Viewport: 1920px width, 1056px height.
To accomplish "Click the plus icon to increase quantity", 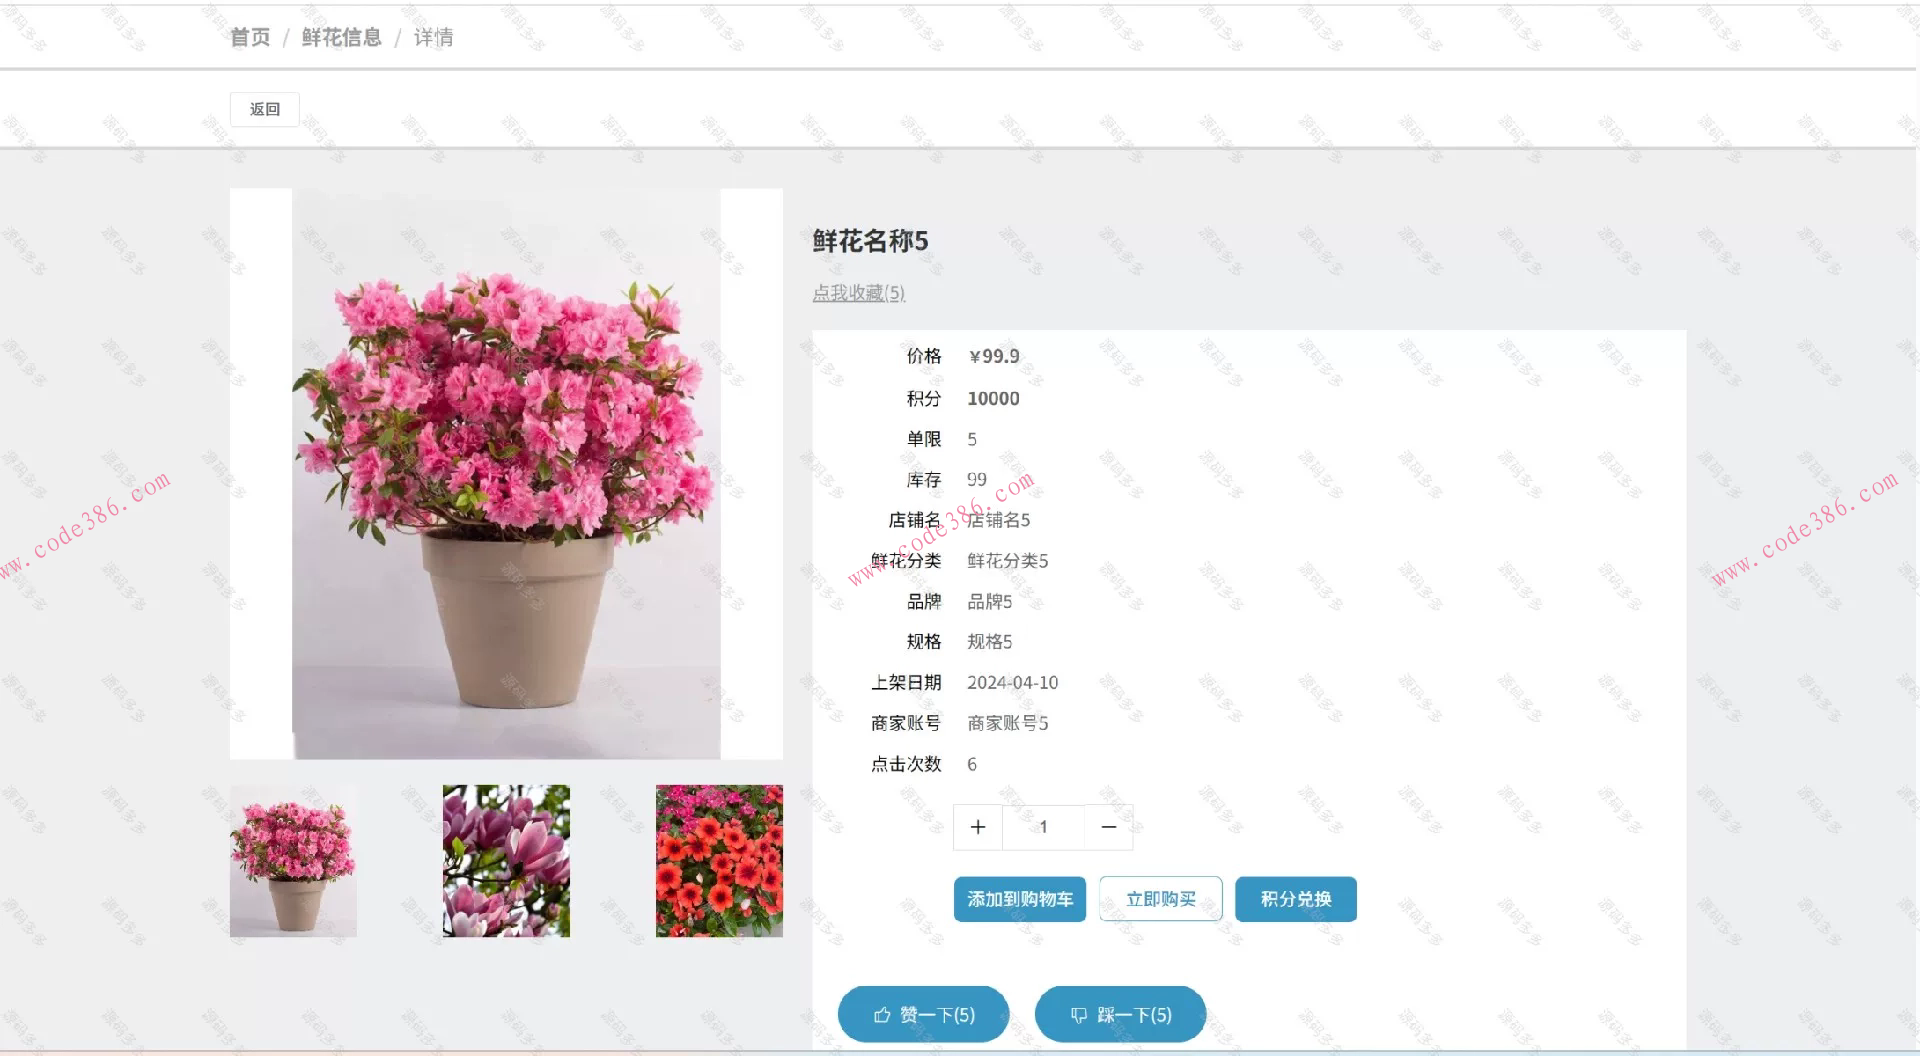I will pyautogui.click(x=977, y=827).
